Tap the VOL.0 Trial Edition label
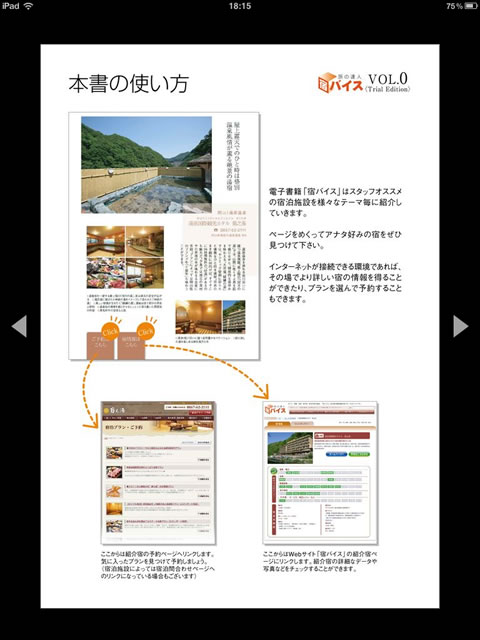This screenshot has height=640, width=480. click(x=388, y=83)
